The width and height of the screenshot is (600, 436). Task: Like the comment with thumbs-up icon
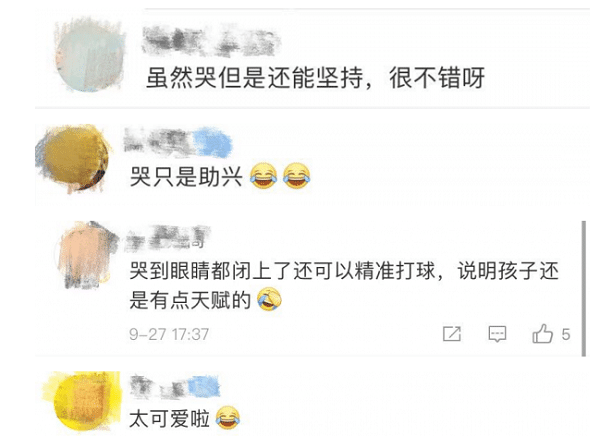[542, 333]
